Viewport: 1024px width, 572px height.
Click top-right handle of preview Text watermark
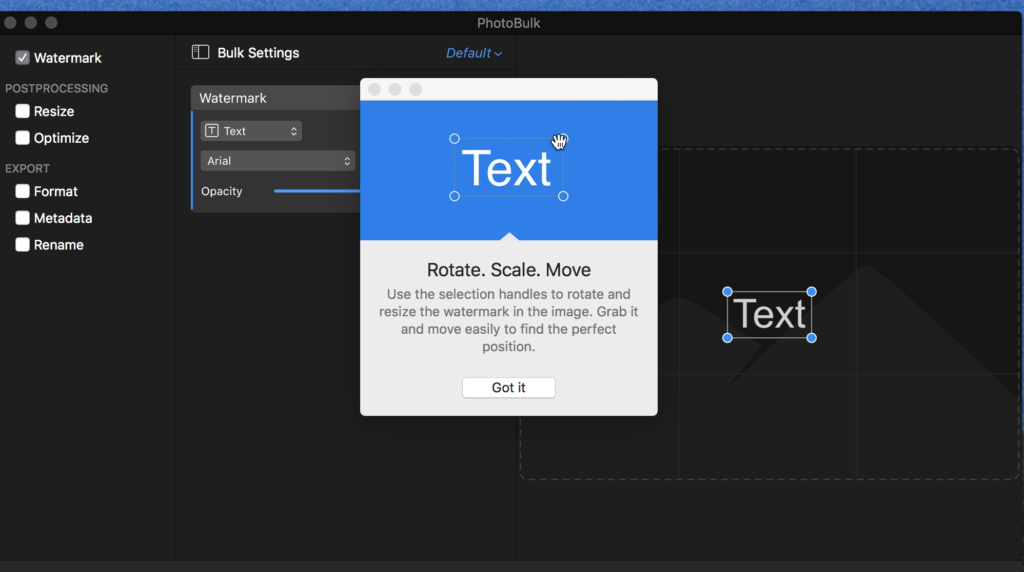pyautogui.click(x=811, y=292)
